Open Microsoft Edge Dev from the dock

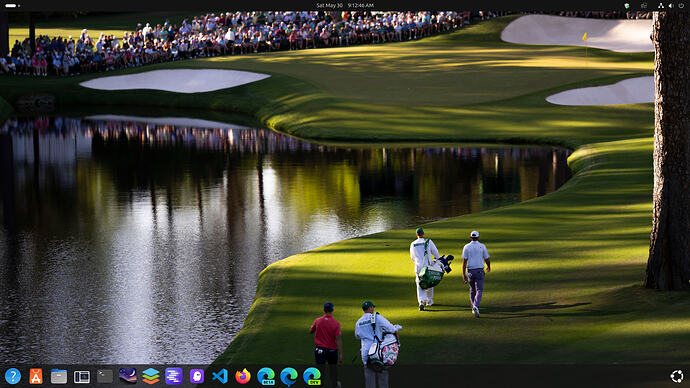pyautogui.click(x=312, y=376)
